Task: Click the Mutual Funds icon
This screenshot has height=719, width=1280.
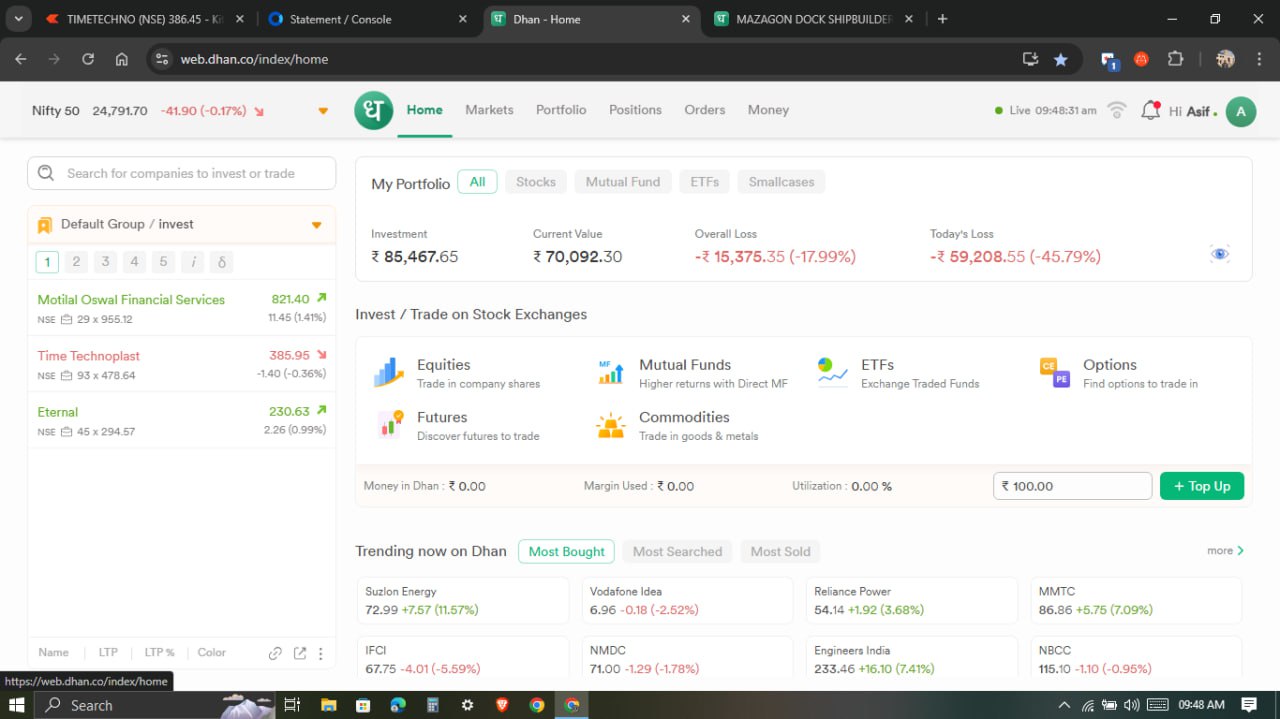Action: tap(610, 373)
